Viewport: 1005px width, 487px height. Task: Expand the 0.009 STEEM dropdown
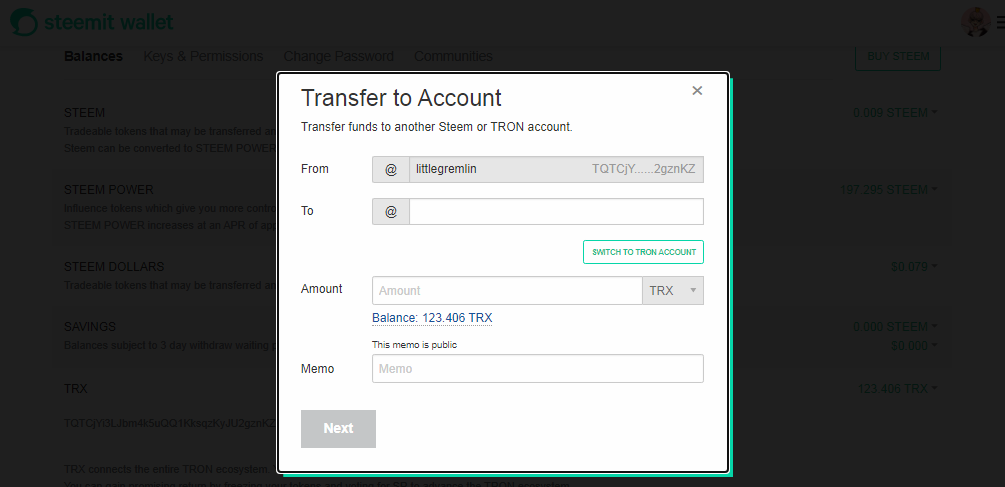[x=895, y=113]
